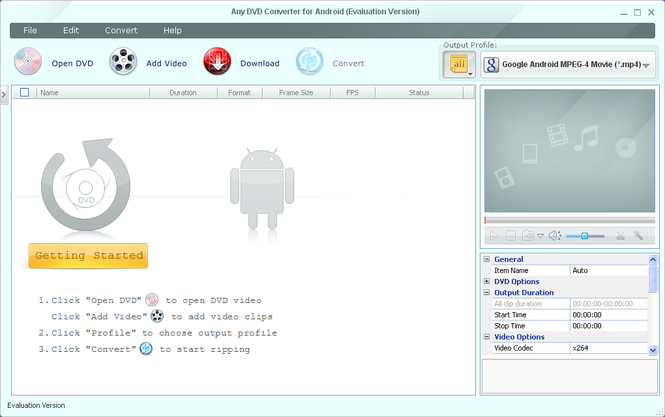Adjust the volume slider handle
This screenshot has height=417, width=665.
click(584, 236)
